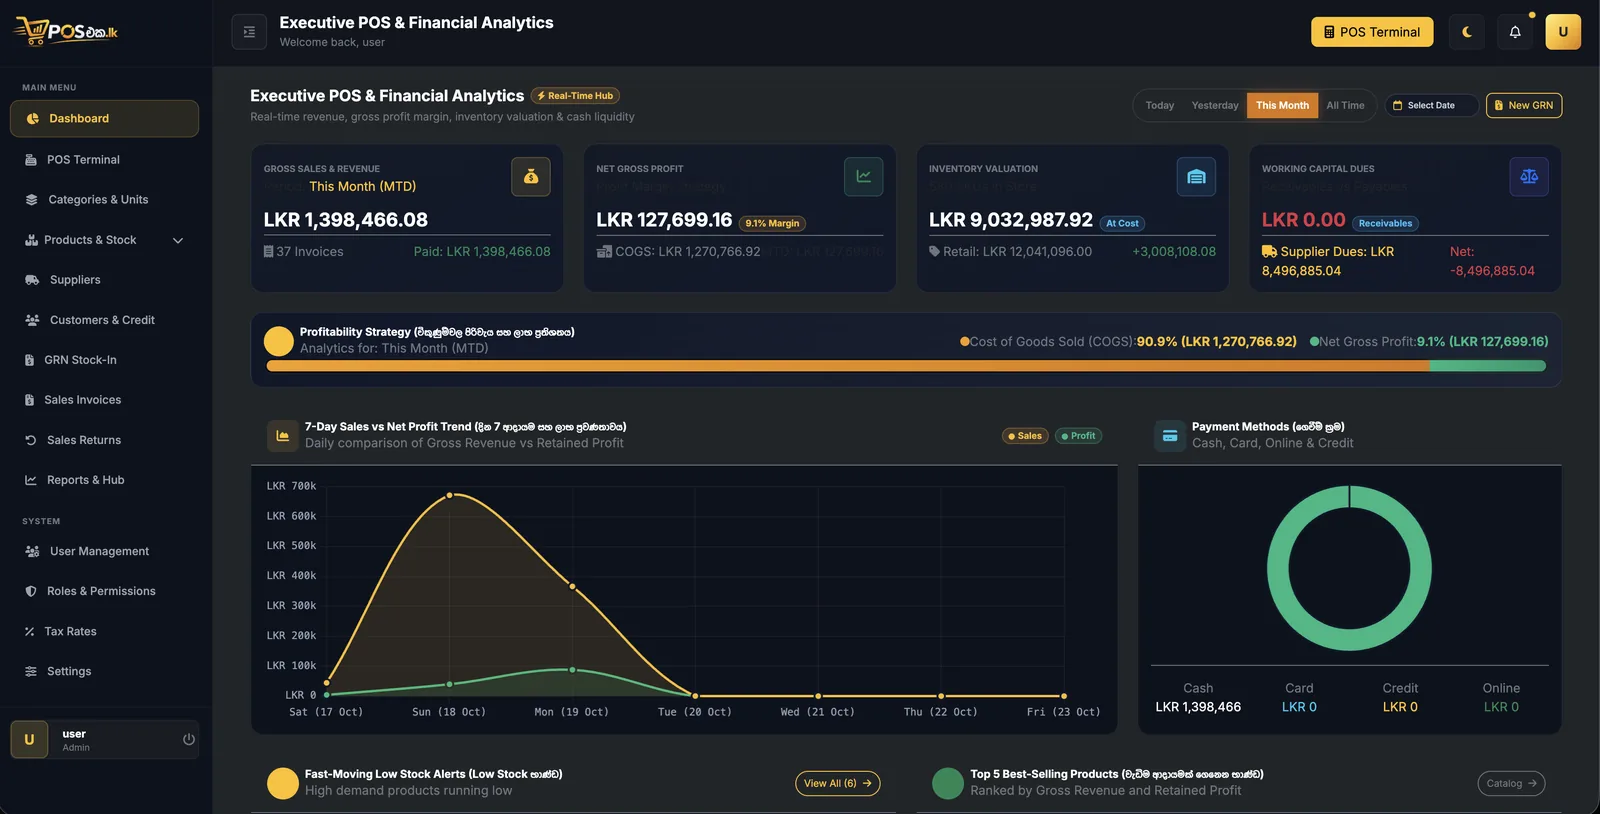Go to Sales Invoices

point(104,400)
